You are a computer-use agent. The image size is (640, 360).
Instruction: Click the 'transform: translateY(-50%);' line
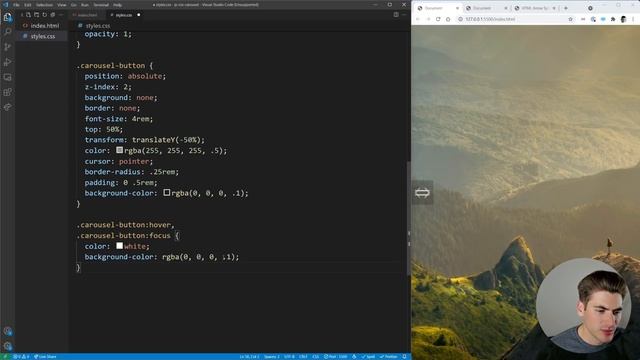(144, 140)
